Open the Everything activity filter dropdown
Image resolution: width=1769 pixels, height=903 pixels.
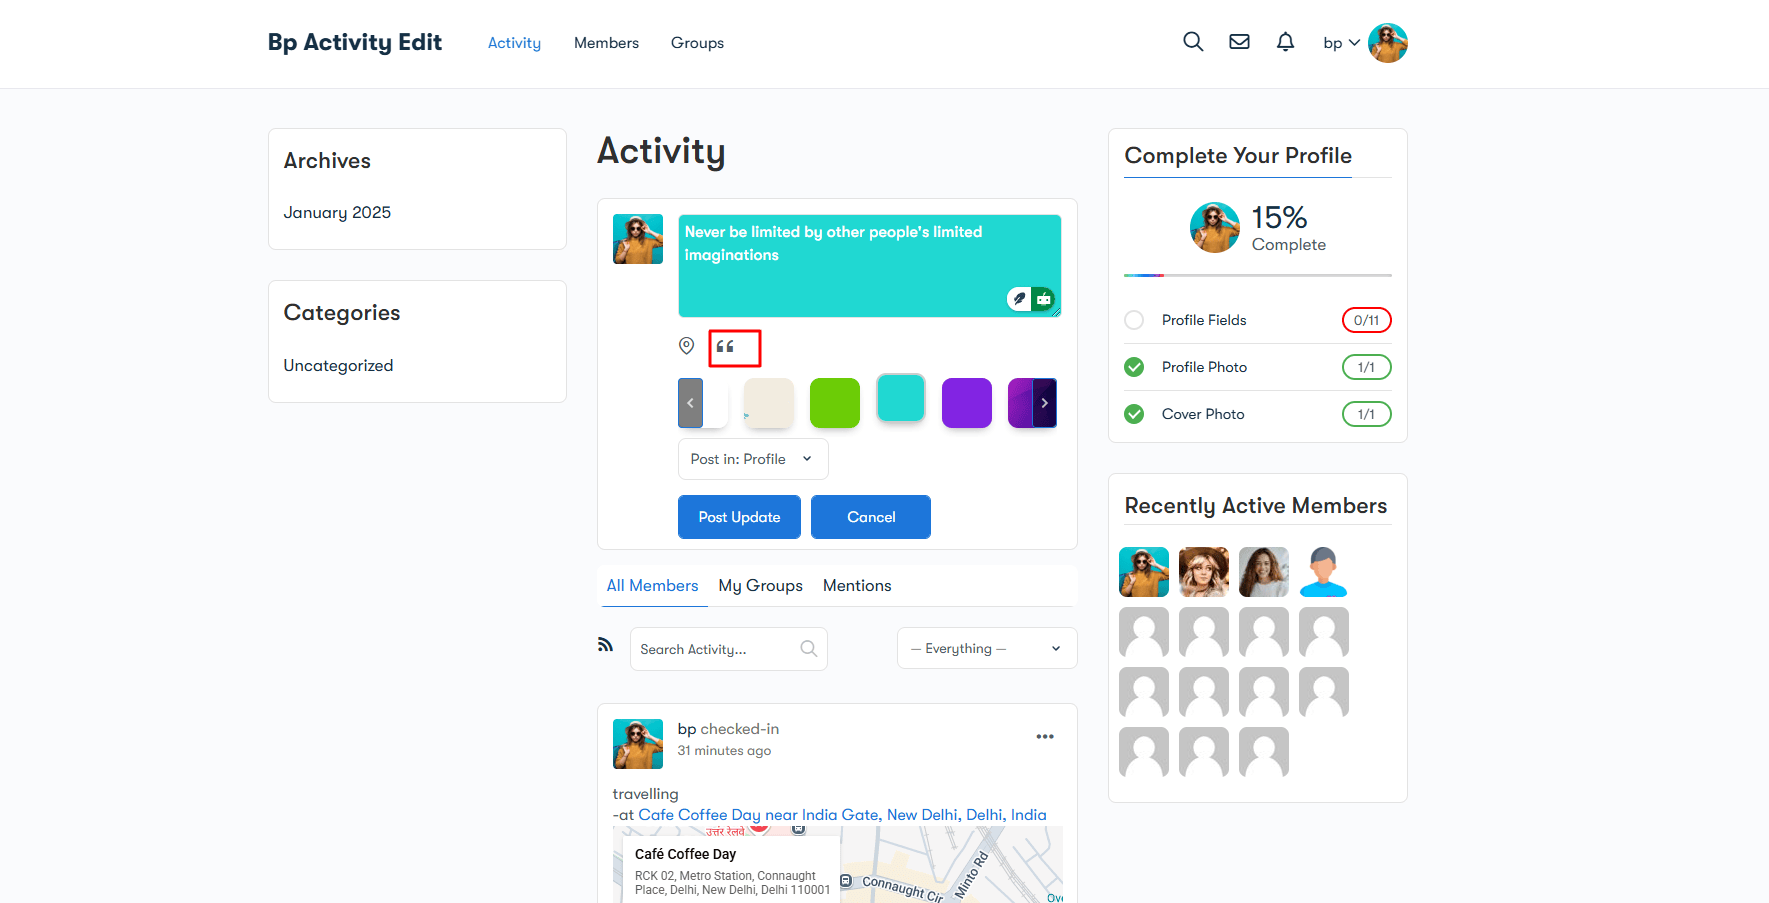pyautogui.click(x=986, y=648)
